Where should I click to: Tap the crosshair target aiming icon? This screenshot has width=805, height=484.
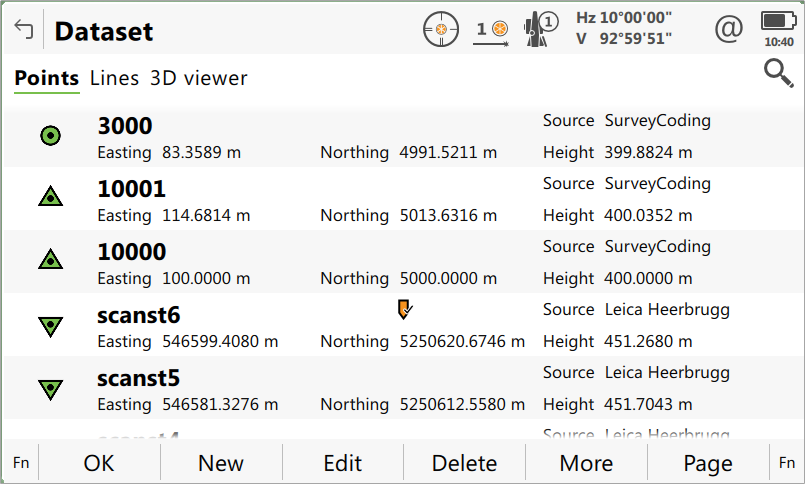tap(441, 30)
